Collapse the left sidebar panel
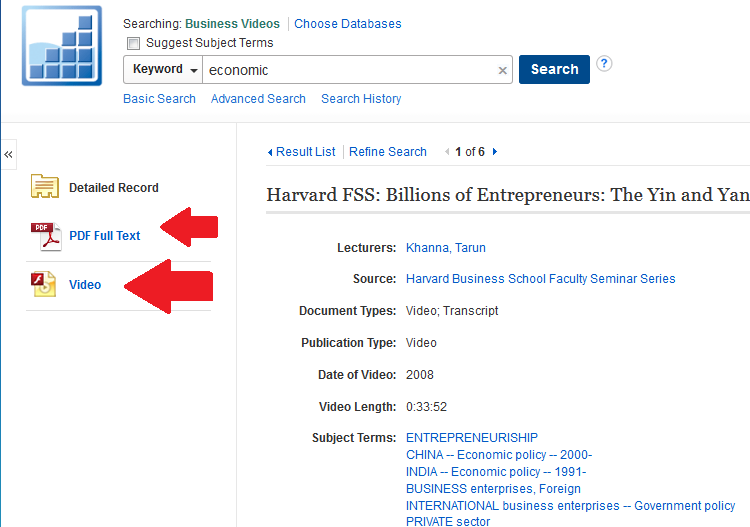Screen dimensions: 750x527 click(x=9, y=154)
